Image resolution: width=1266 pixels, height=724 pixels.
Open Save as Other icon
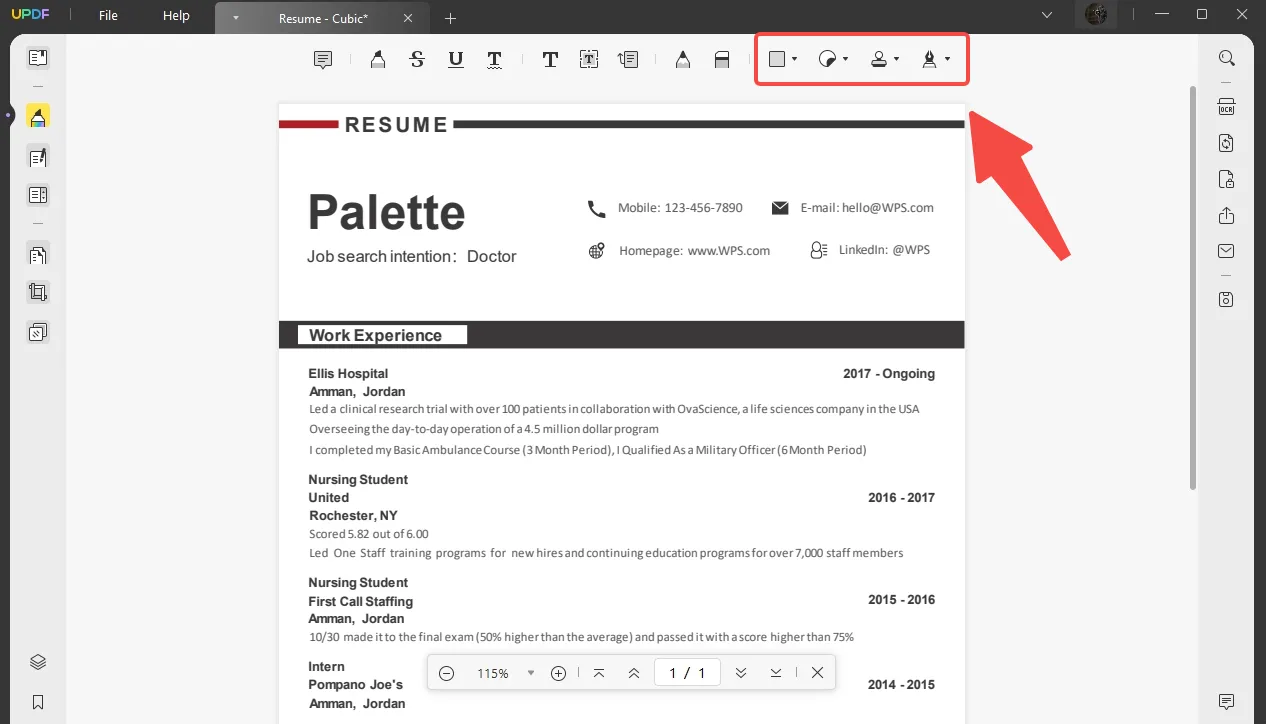click(x=1227, y=299)
